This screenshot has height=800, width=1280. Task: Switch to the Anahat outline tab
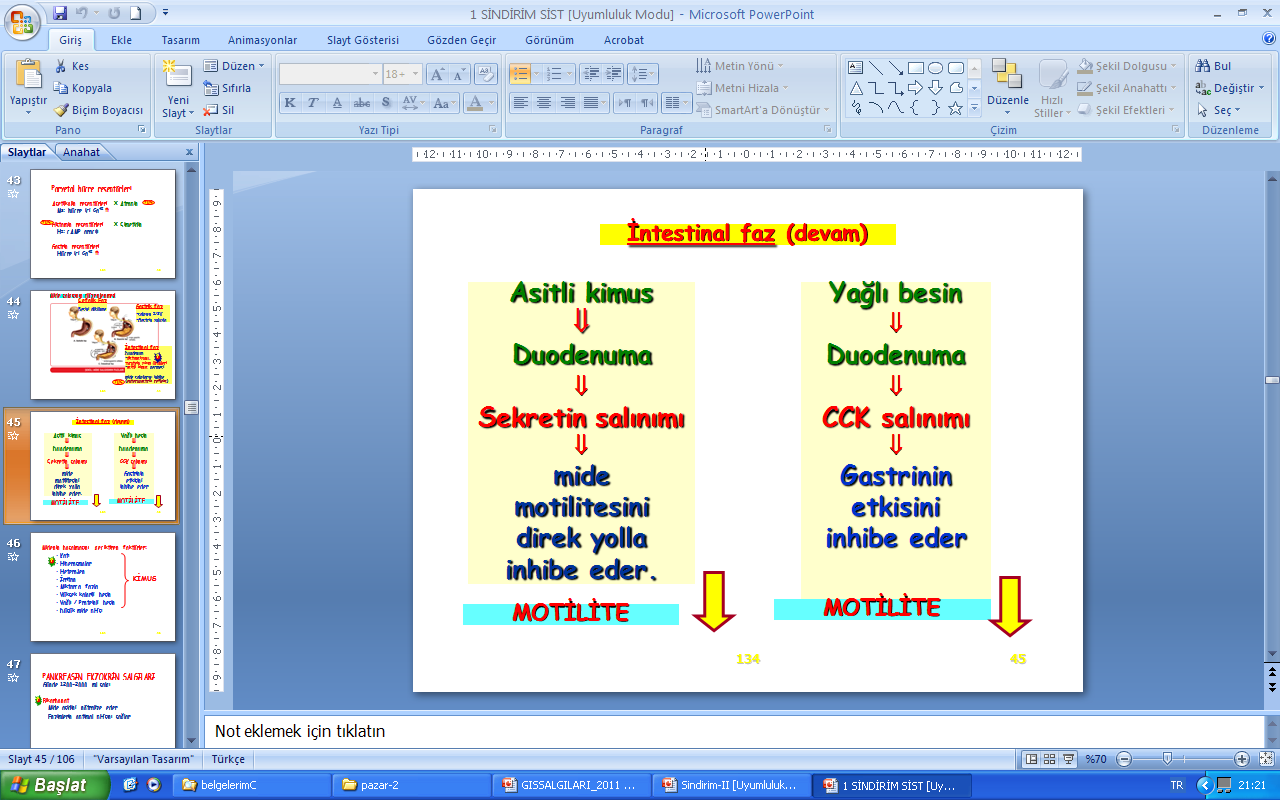(x=81, y=152)
